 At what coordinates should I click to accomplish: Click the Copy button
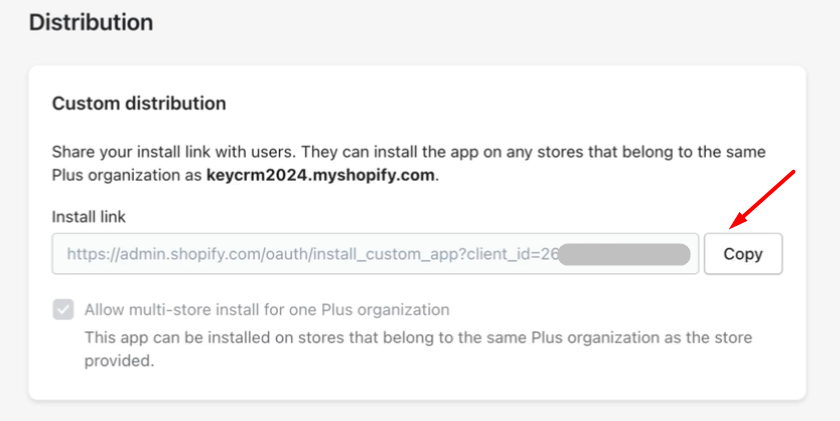742,254
